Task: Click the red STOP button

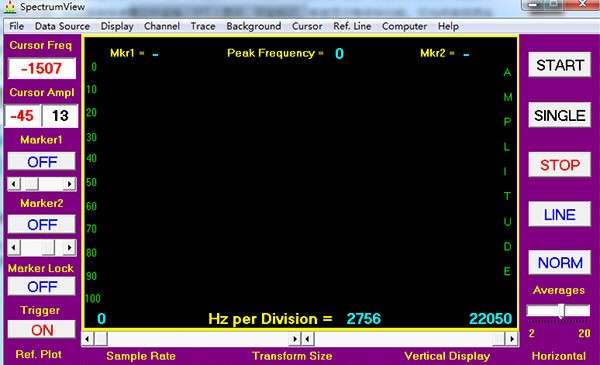Action: point(560,165)
